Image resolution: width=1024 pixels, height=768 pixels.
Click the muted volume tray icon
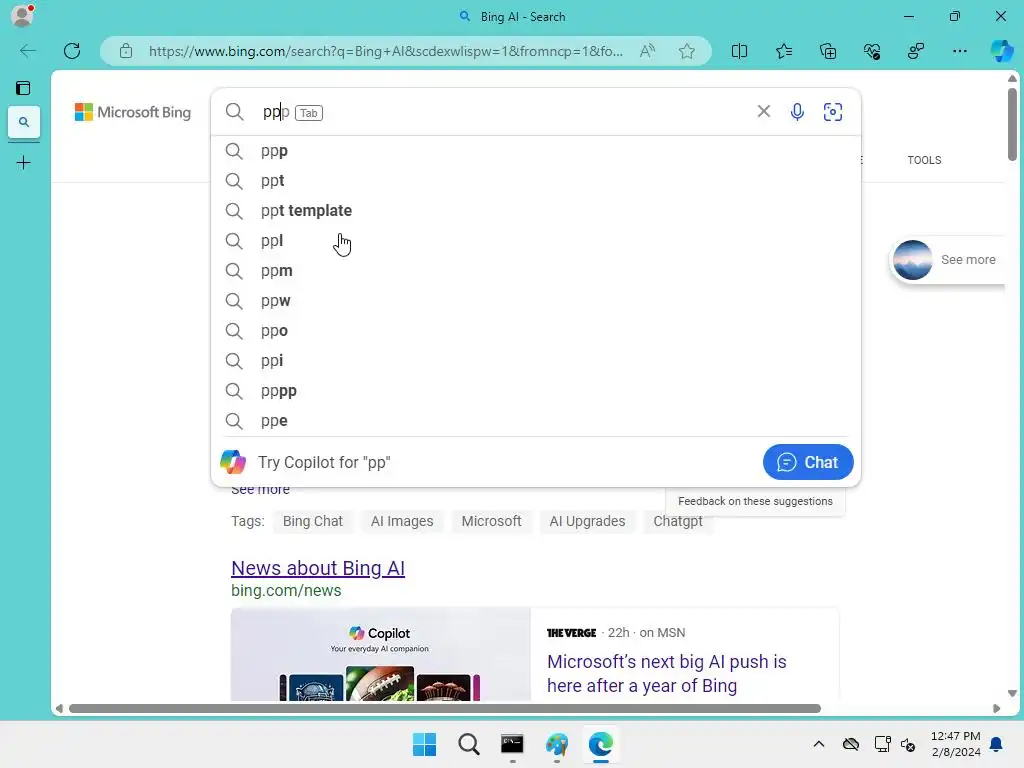[x=908, y=744]
